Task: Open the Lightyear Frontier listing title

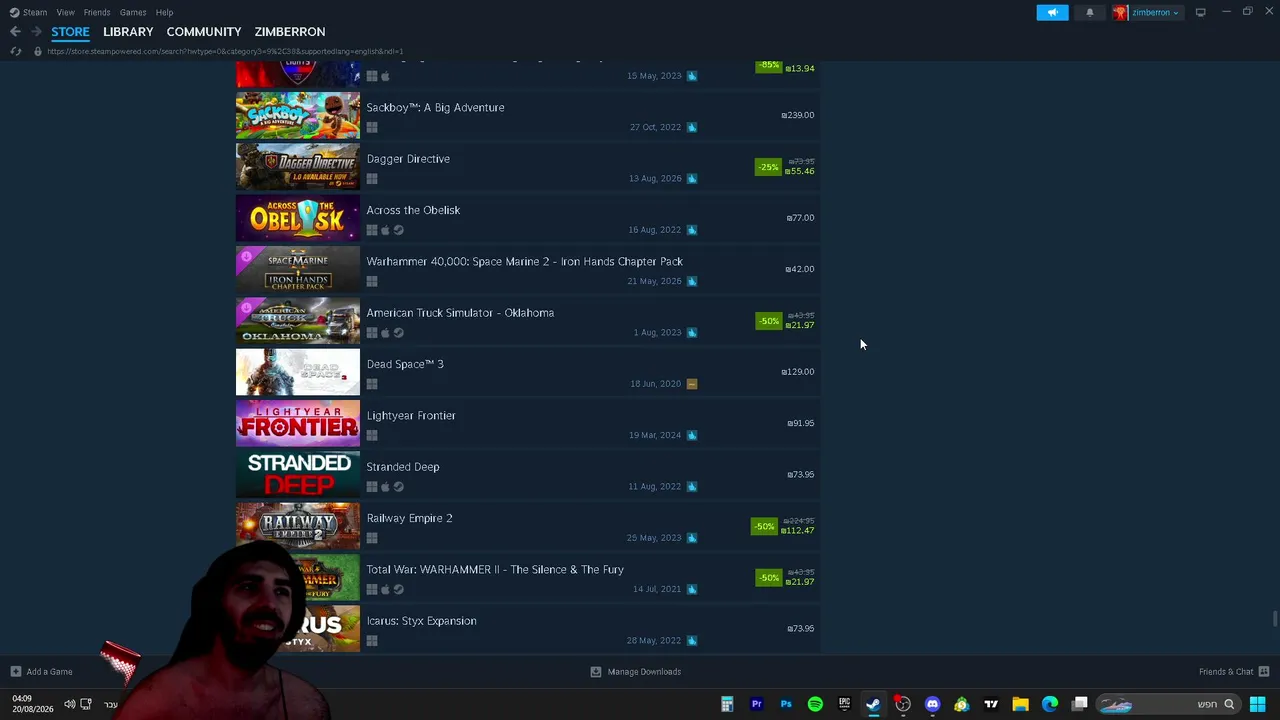Action: coord(411,415)
